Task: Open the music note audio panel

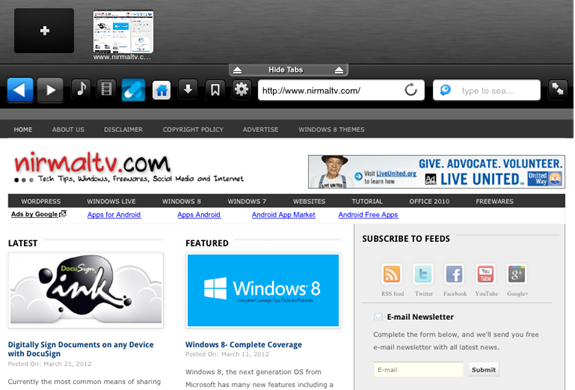Action: (81, 89)
